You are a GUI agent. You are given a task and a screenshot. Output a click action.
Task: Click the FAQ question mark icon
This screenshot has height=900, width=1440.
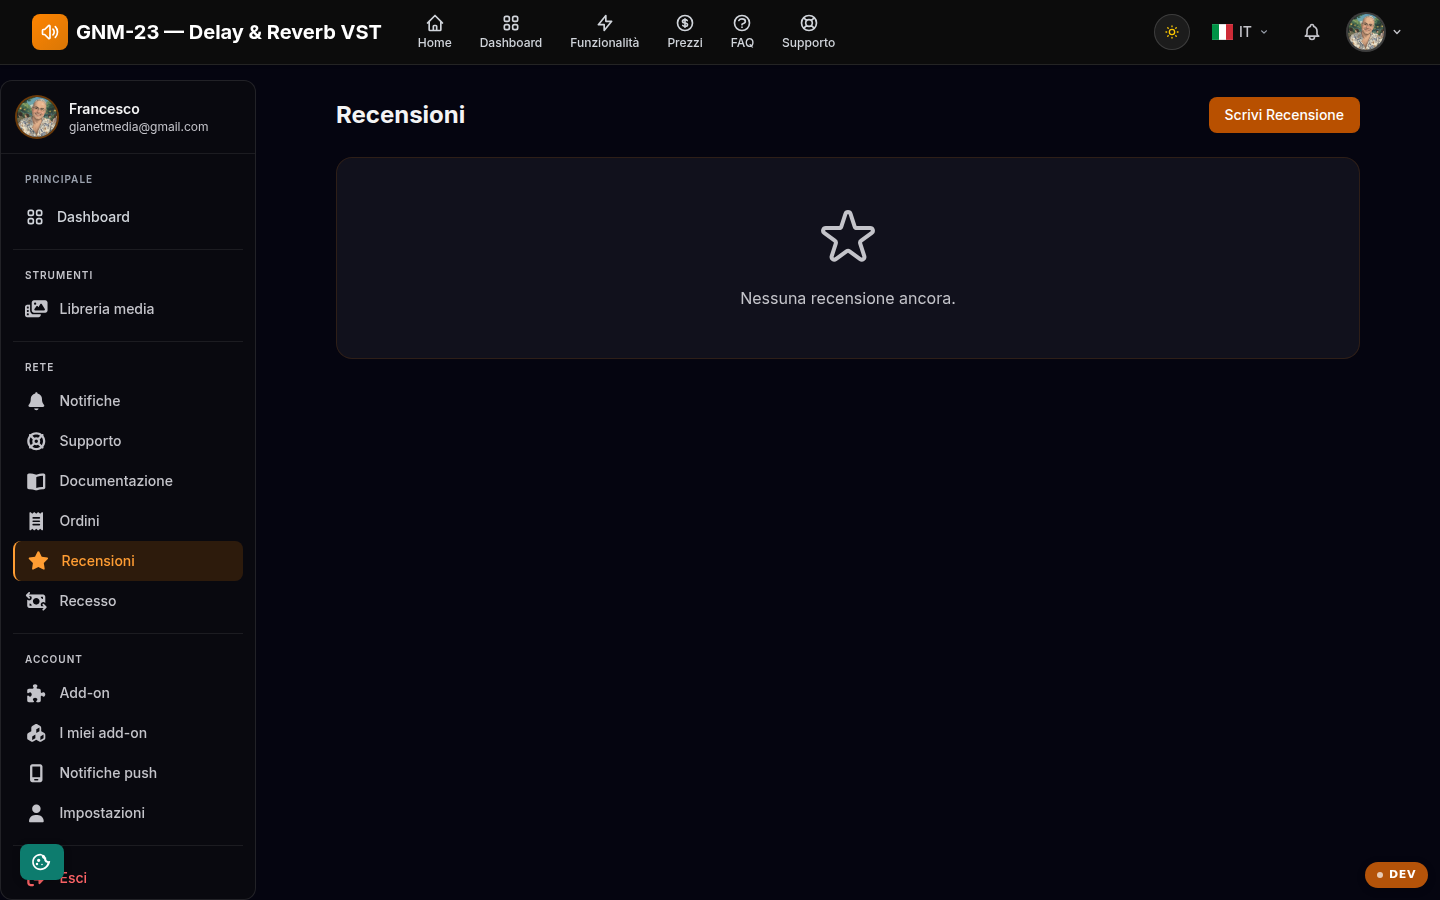pyautogui.click(x=742, y=23)
